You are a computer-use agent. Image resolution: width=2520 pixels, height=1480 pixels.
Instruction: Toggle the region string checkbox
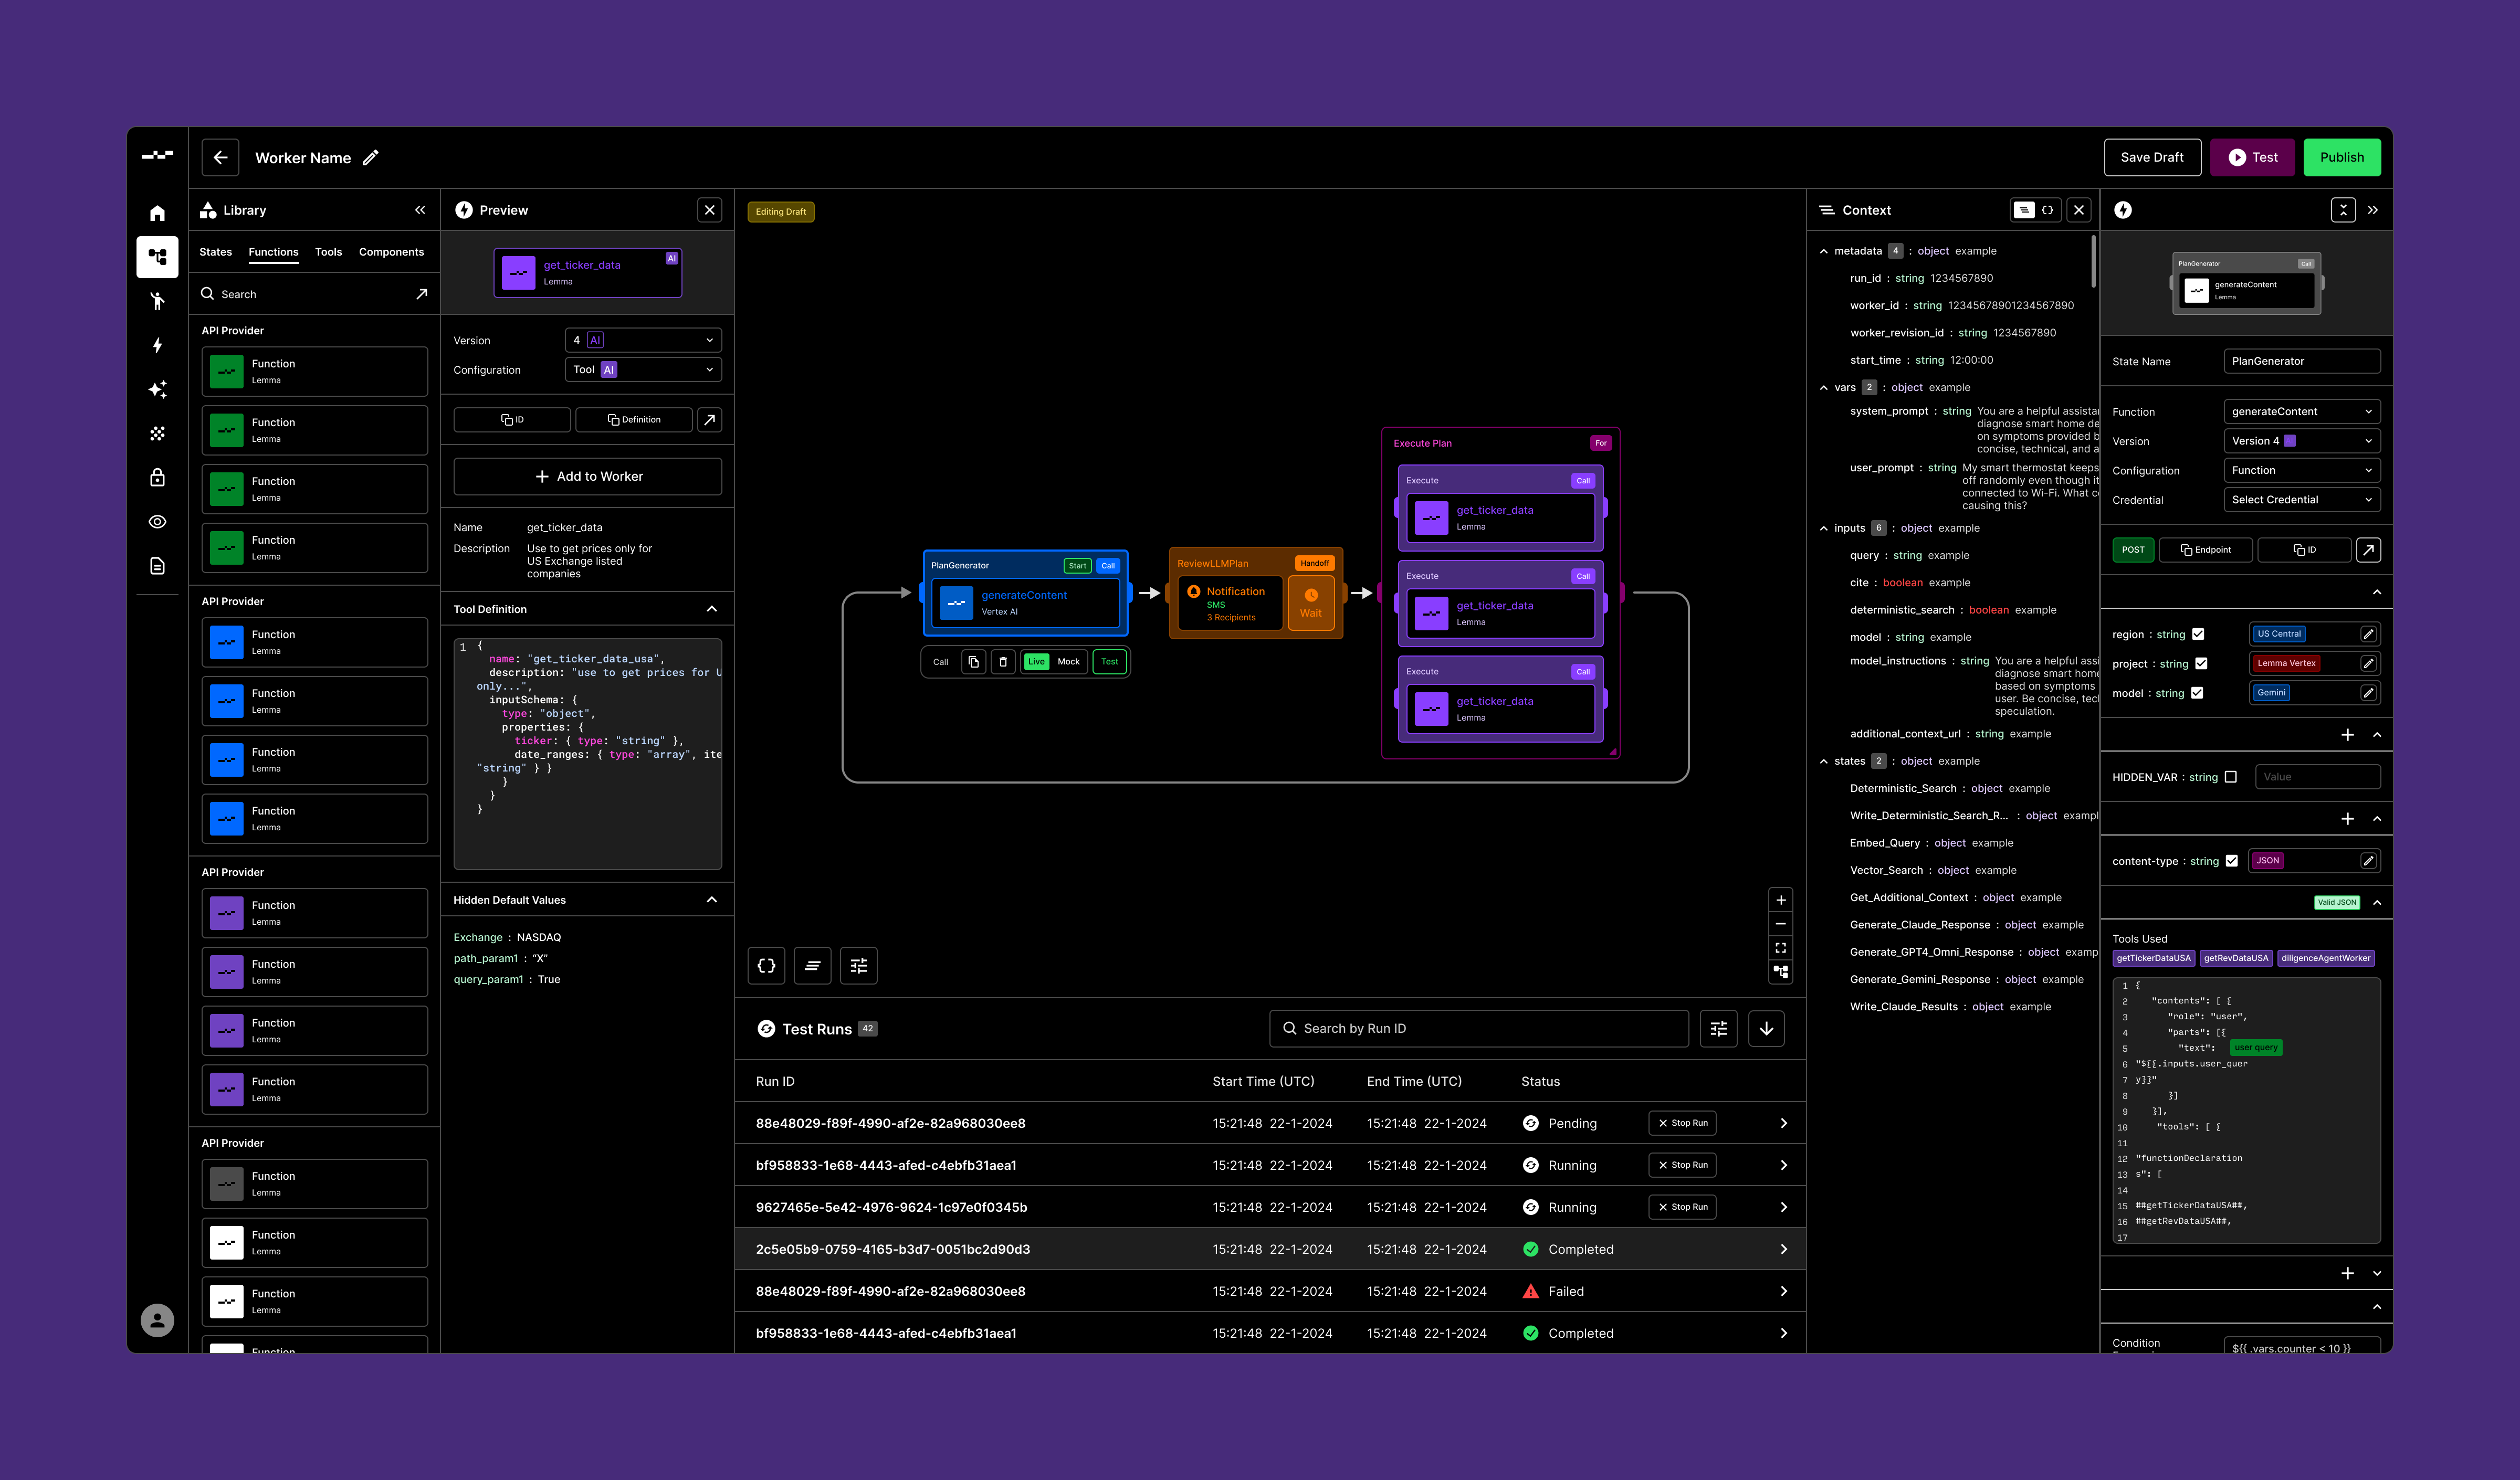tap(2198, 634)
